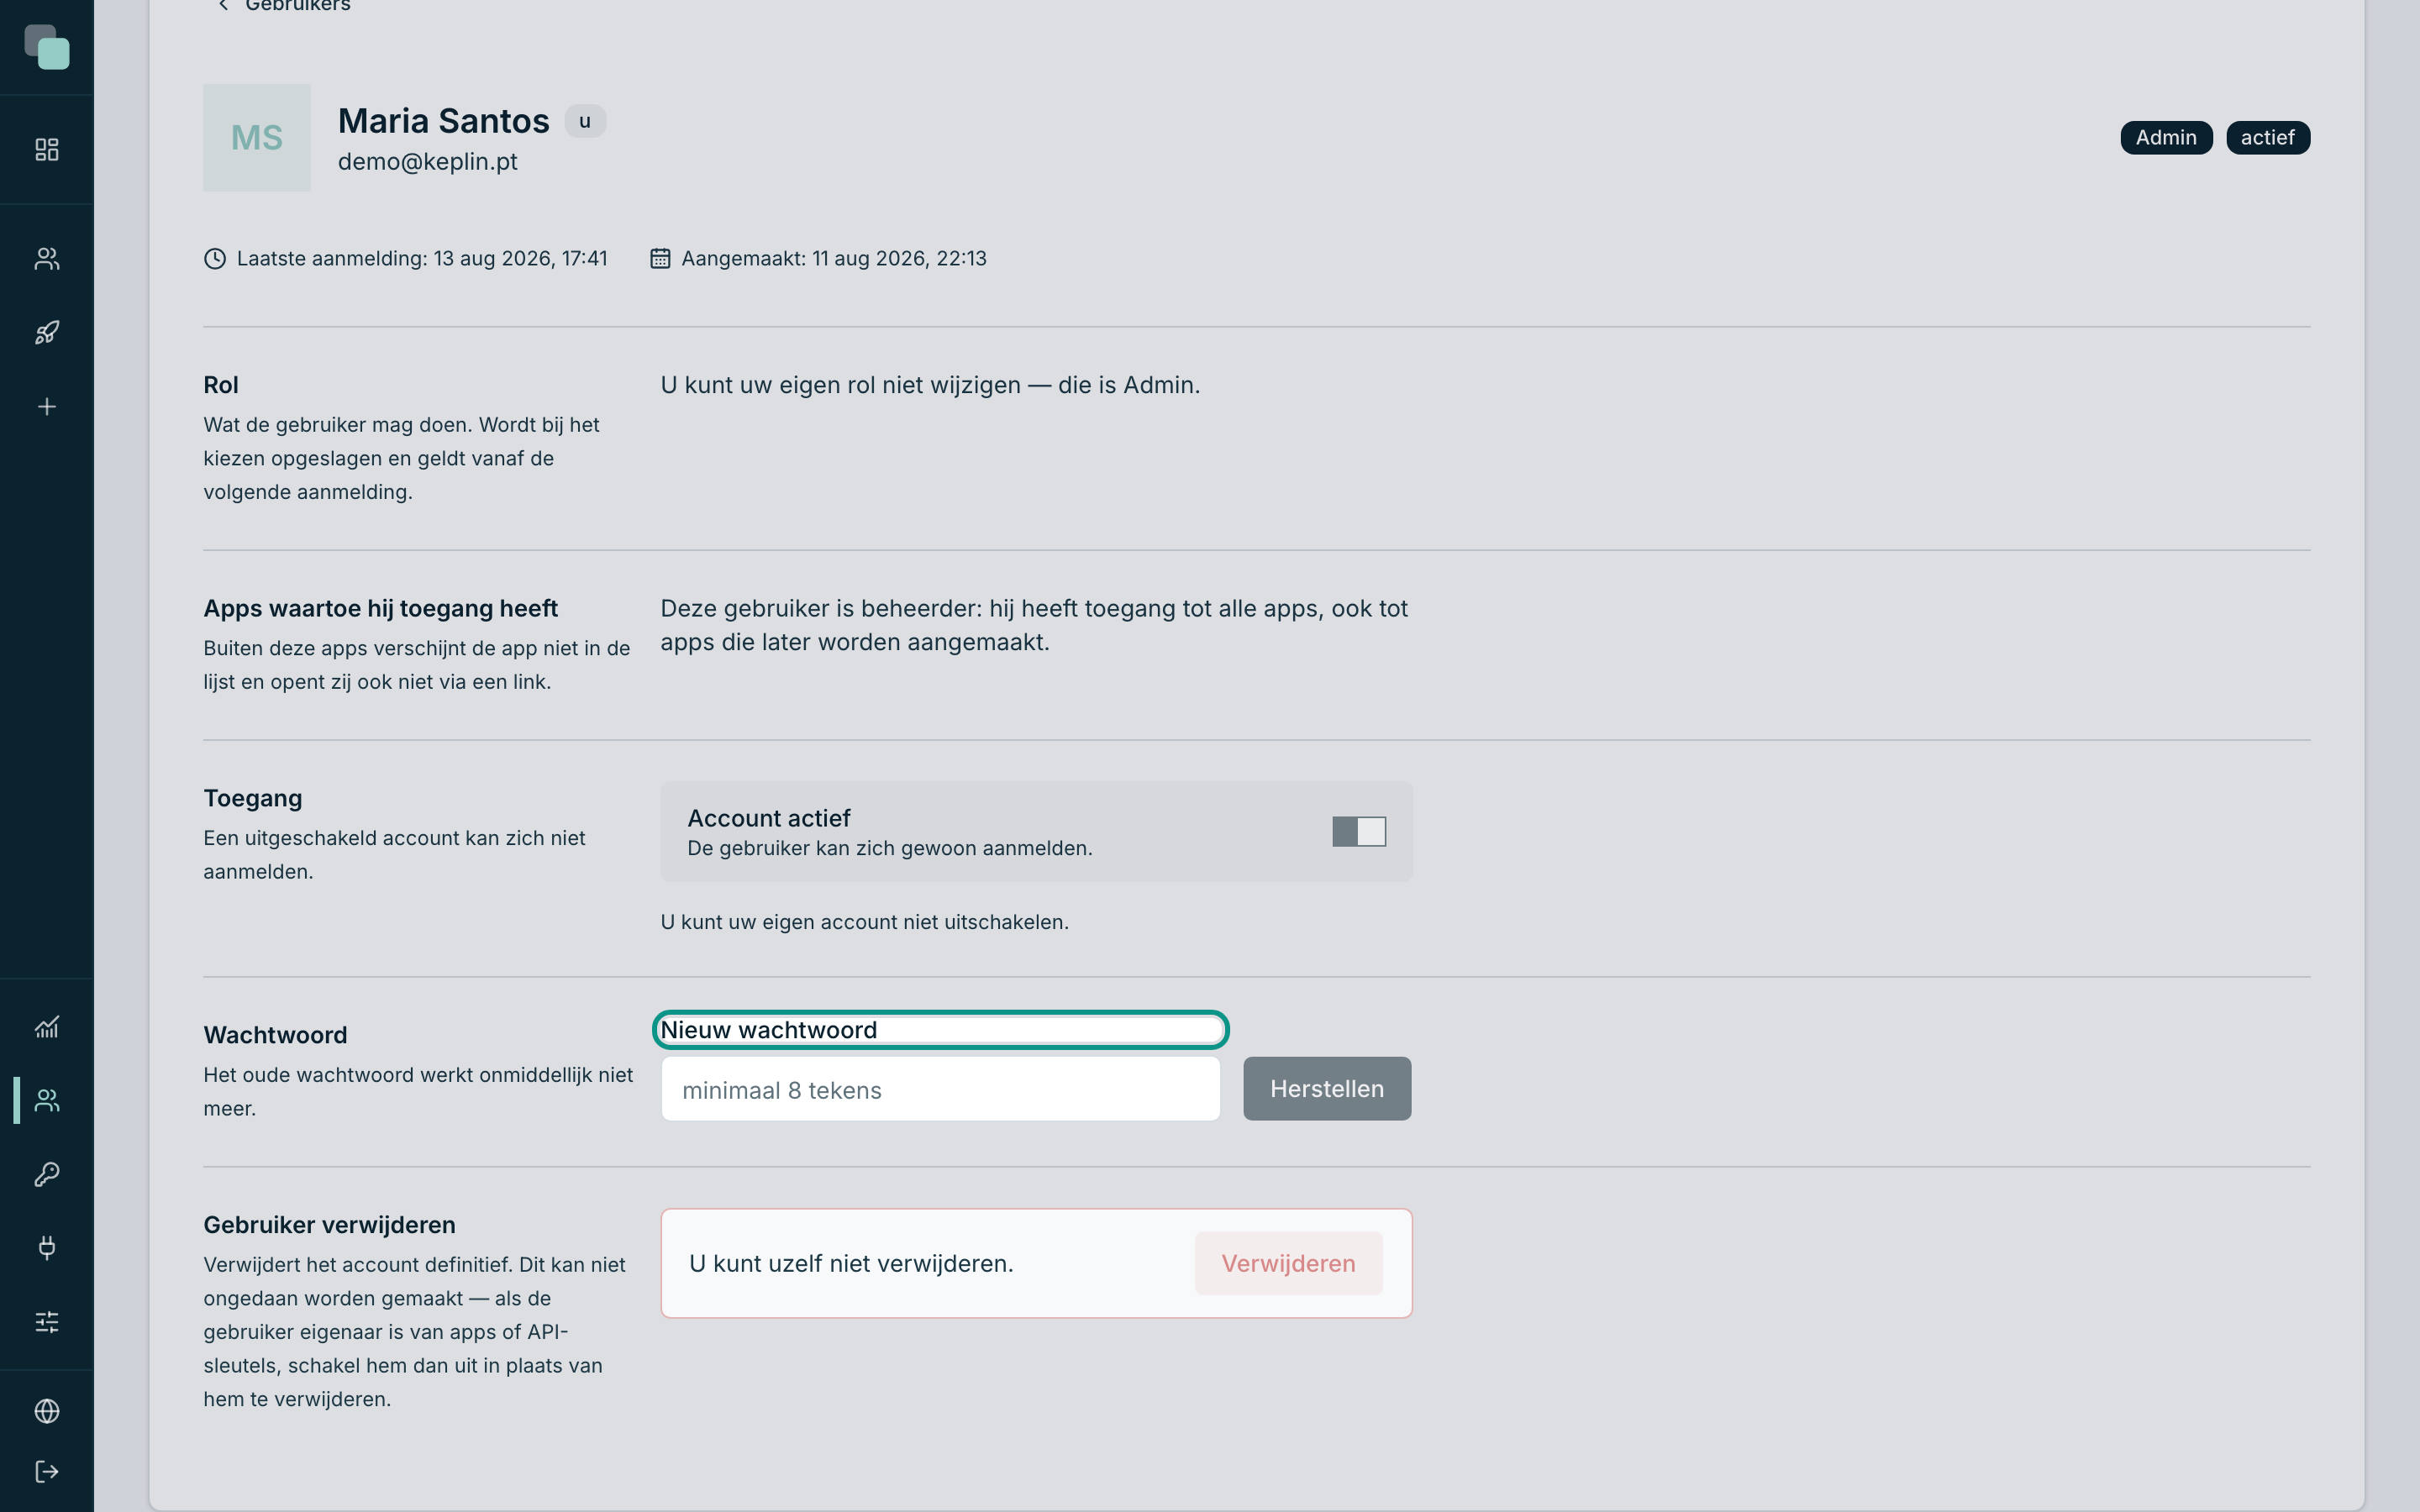Click the Herstellen button
2420x1512 pixels.
click(x=1327, y=1089)
